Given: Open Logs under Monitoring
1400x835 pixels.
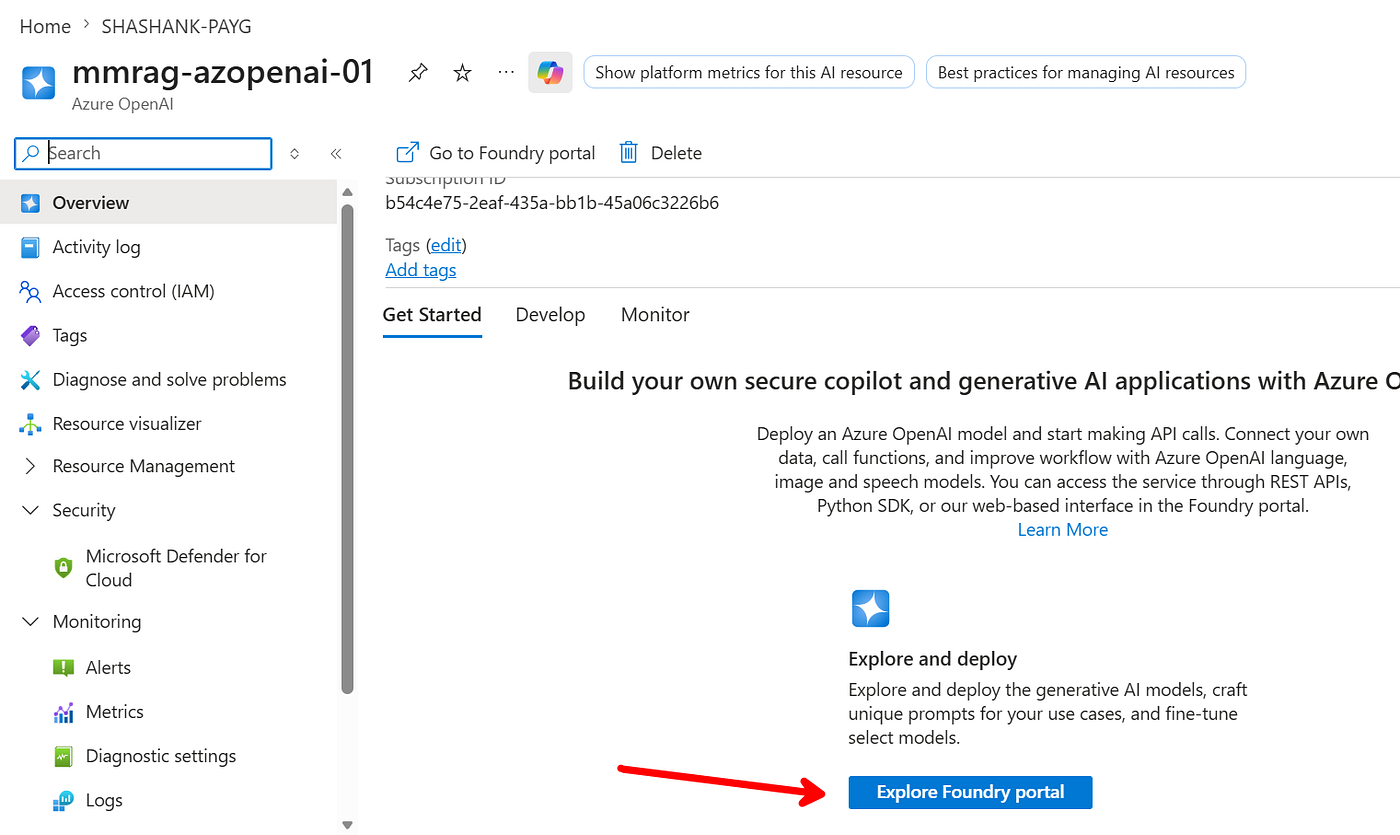Looking at the screenshot, I should pyautogui.click(x=104, y=800).
